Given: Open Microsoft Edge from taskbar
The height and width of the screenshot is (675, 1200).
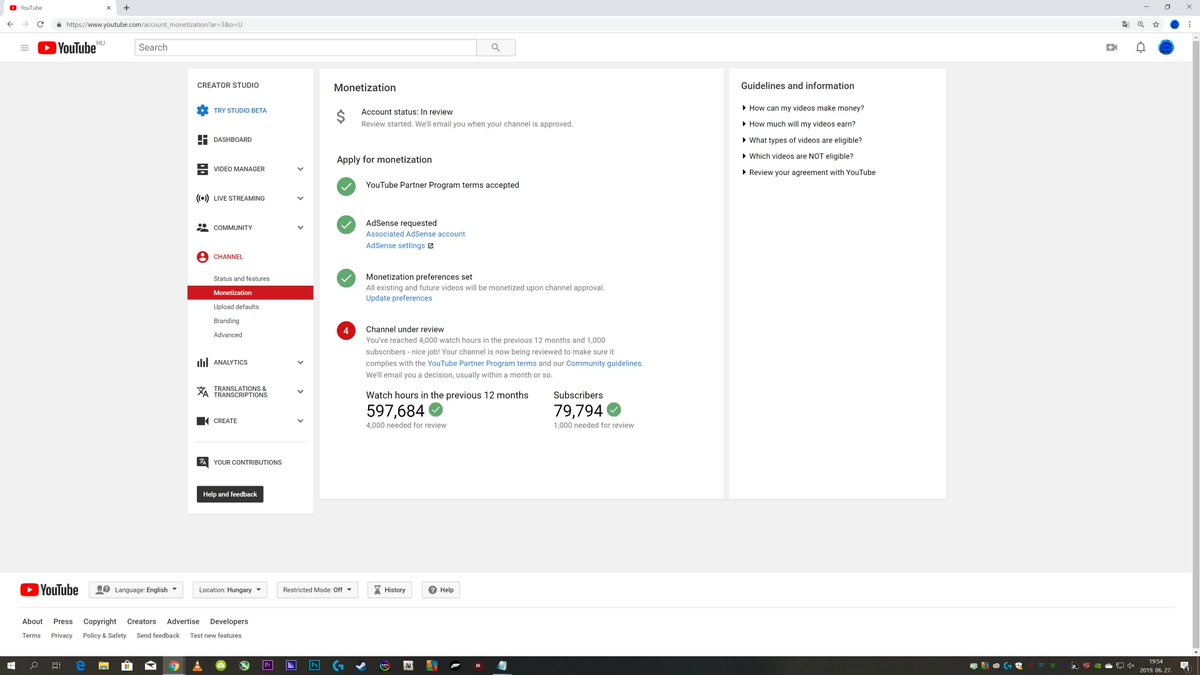Looking at the screenshot, I should tap(80, 665).
